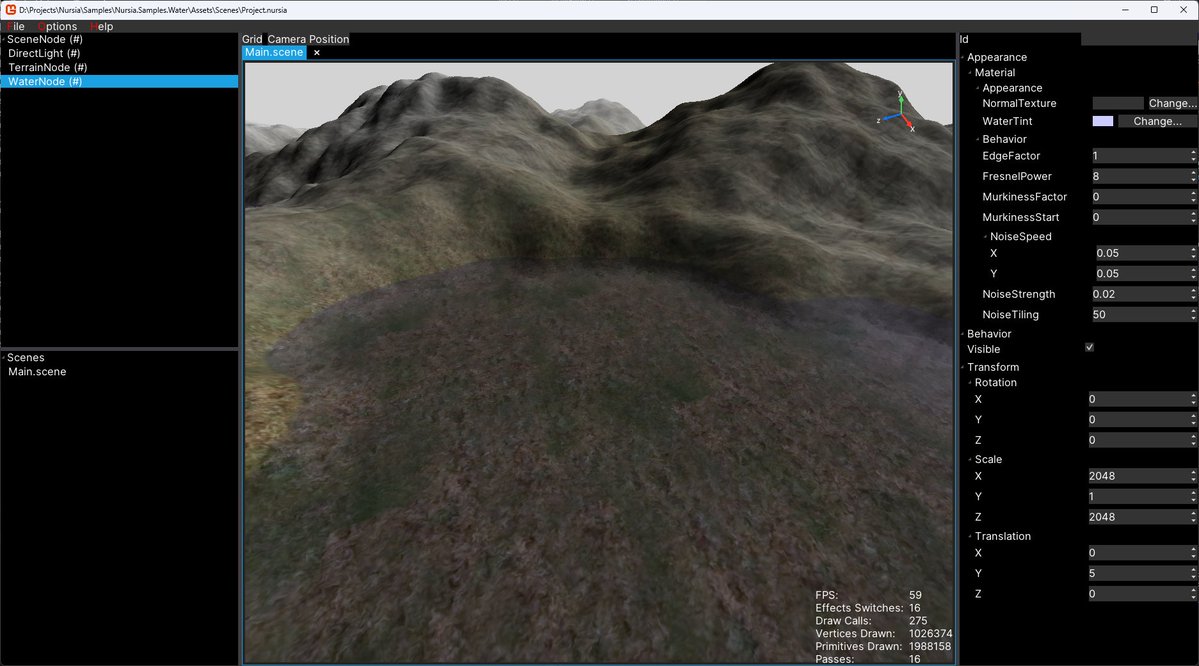Increment EdgeFactor using its up stepper arrow
The width and height of the screenshot is (1199, 666).
tap(1191, 152)
